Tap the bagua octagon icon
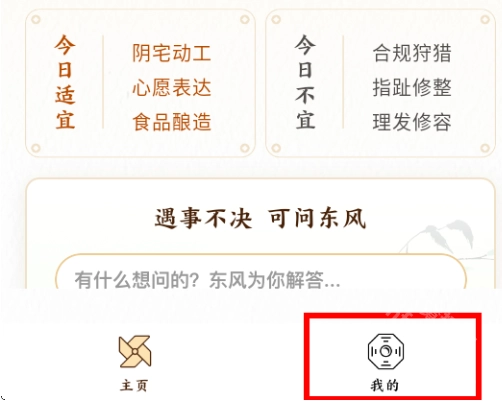This screenshot has width=502, height=402. [386, 351]
